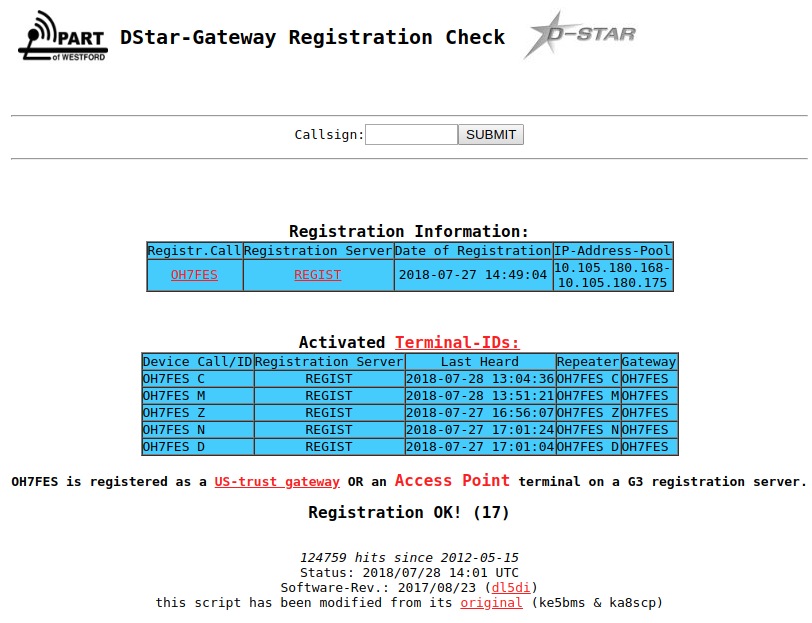Screen dimensions: 812x623
Task: Click the PART of Westford logo
Action: pyautogui.click(x=63, y=36)
